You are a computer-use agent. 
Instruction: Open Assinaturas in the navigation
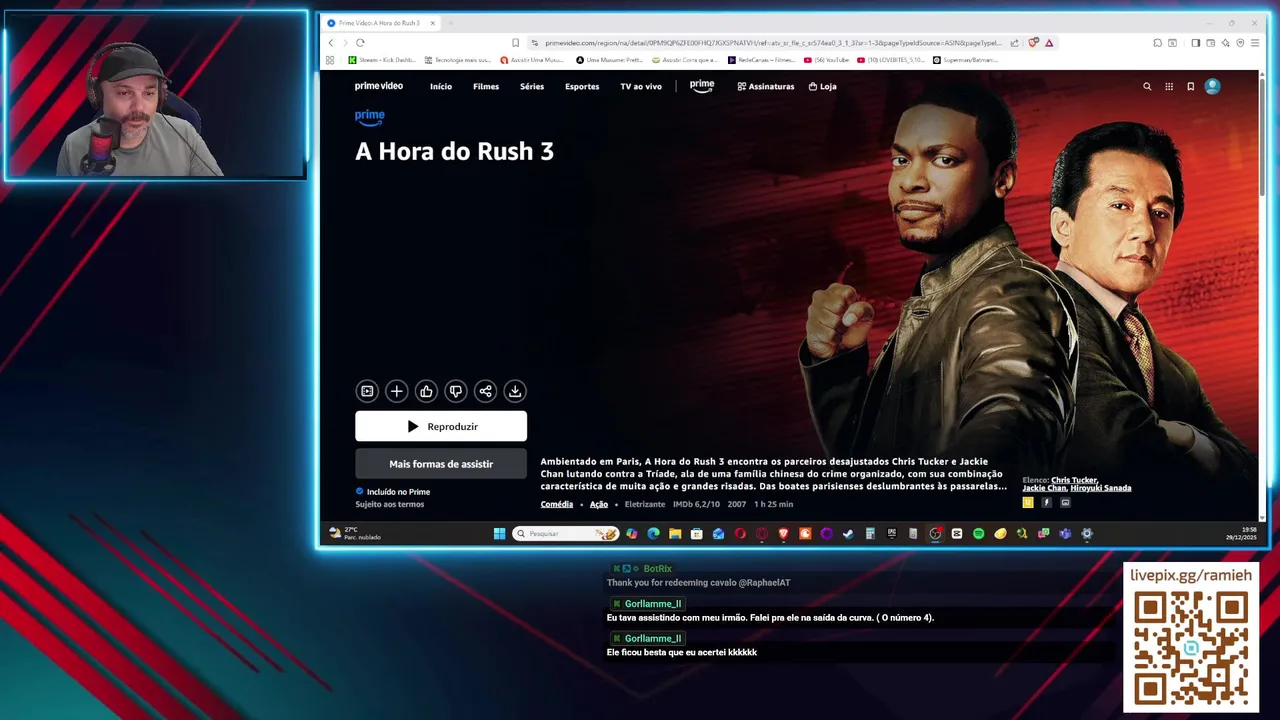pyautogui.click(x=766, y=86)
